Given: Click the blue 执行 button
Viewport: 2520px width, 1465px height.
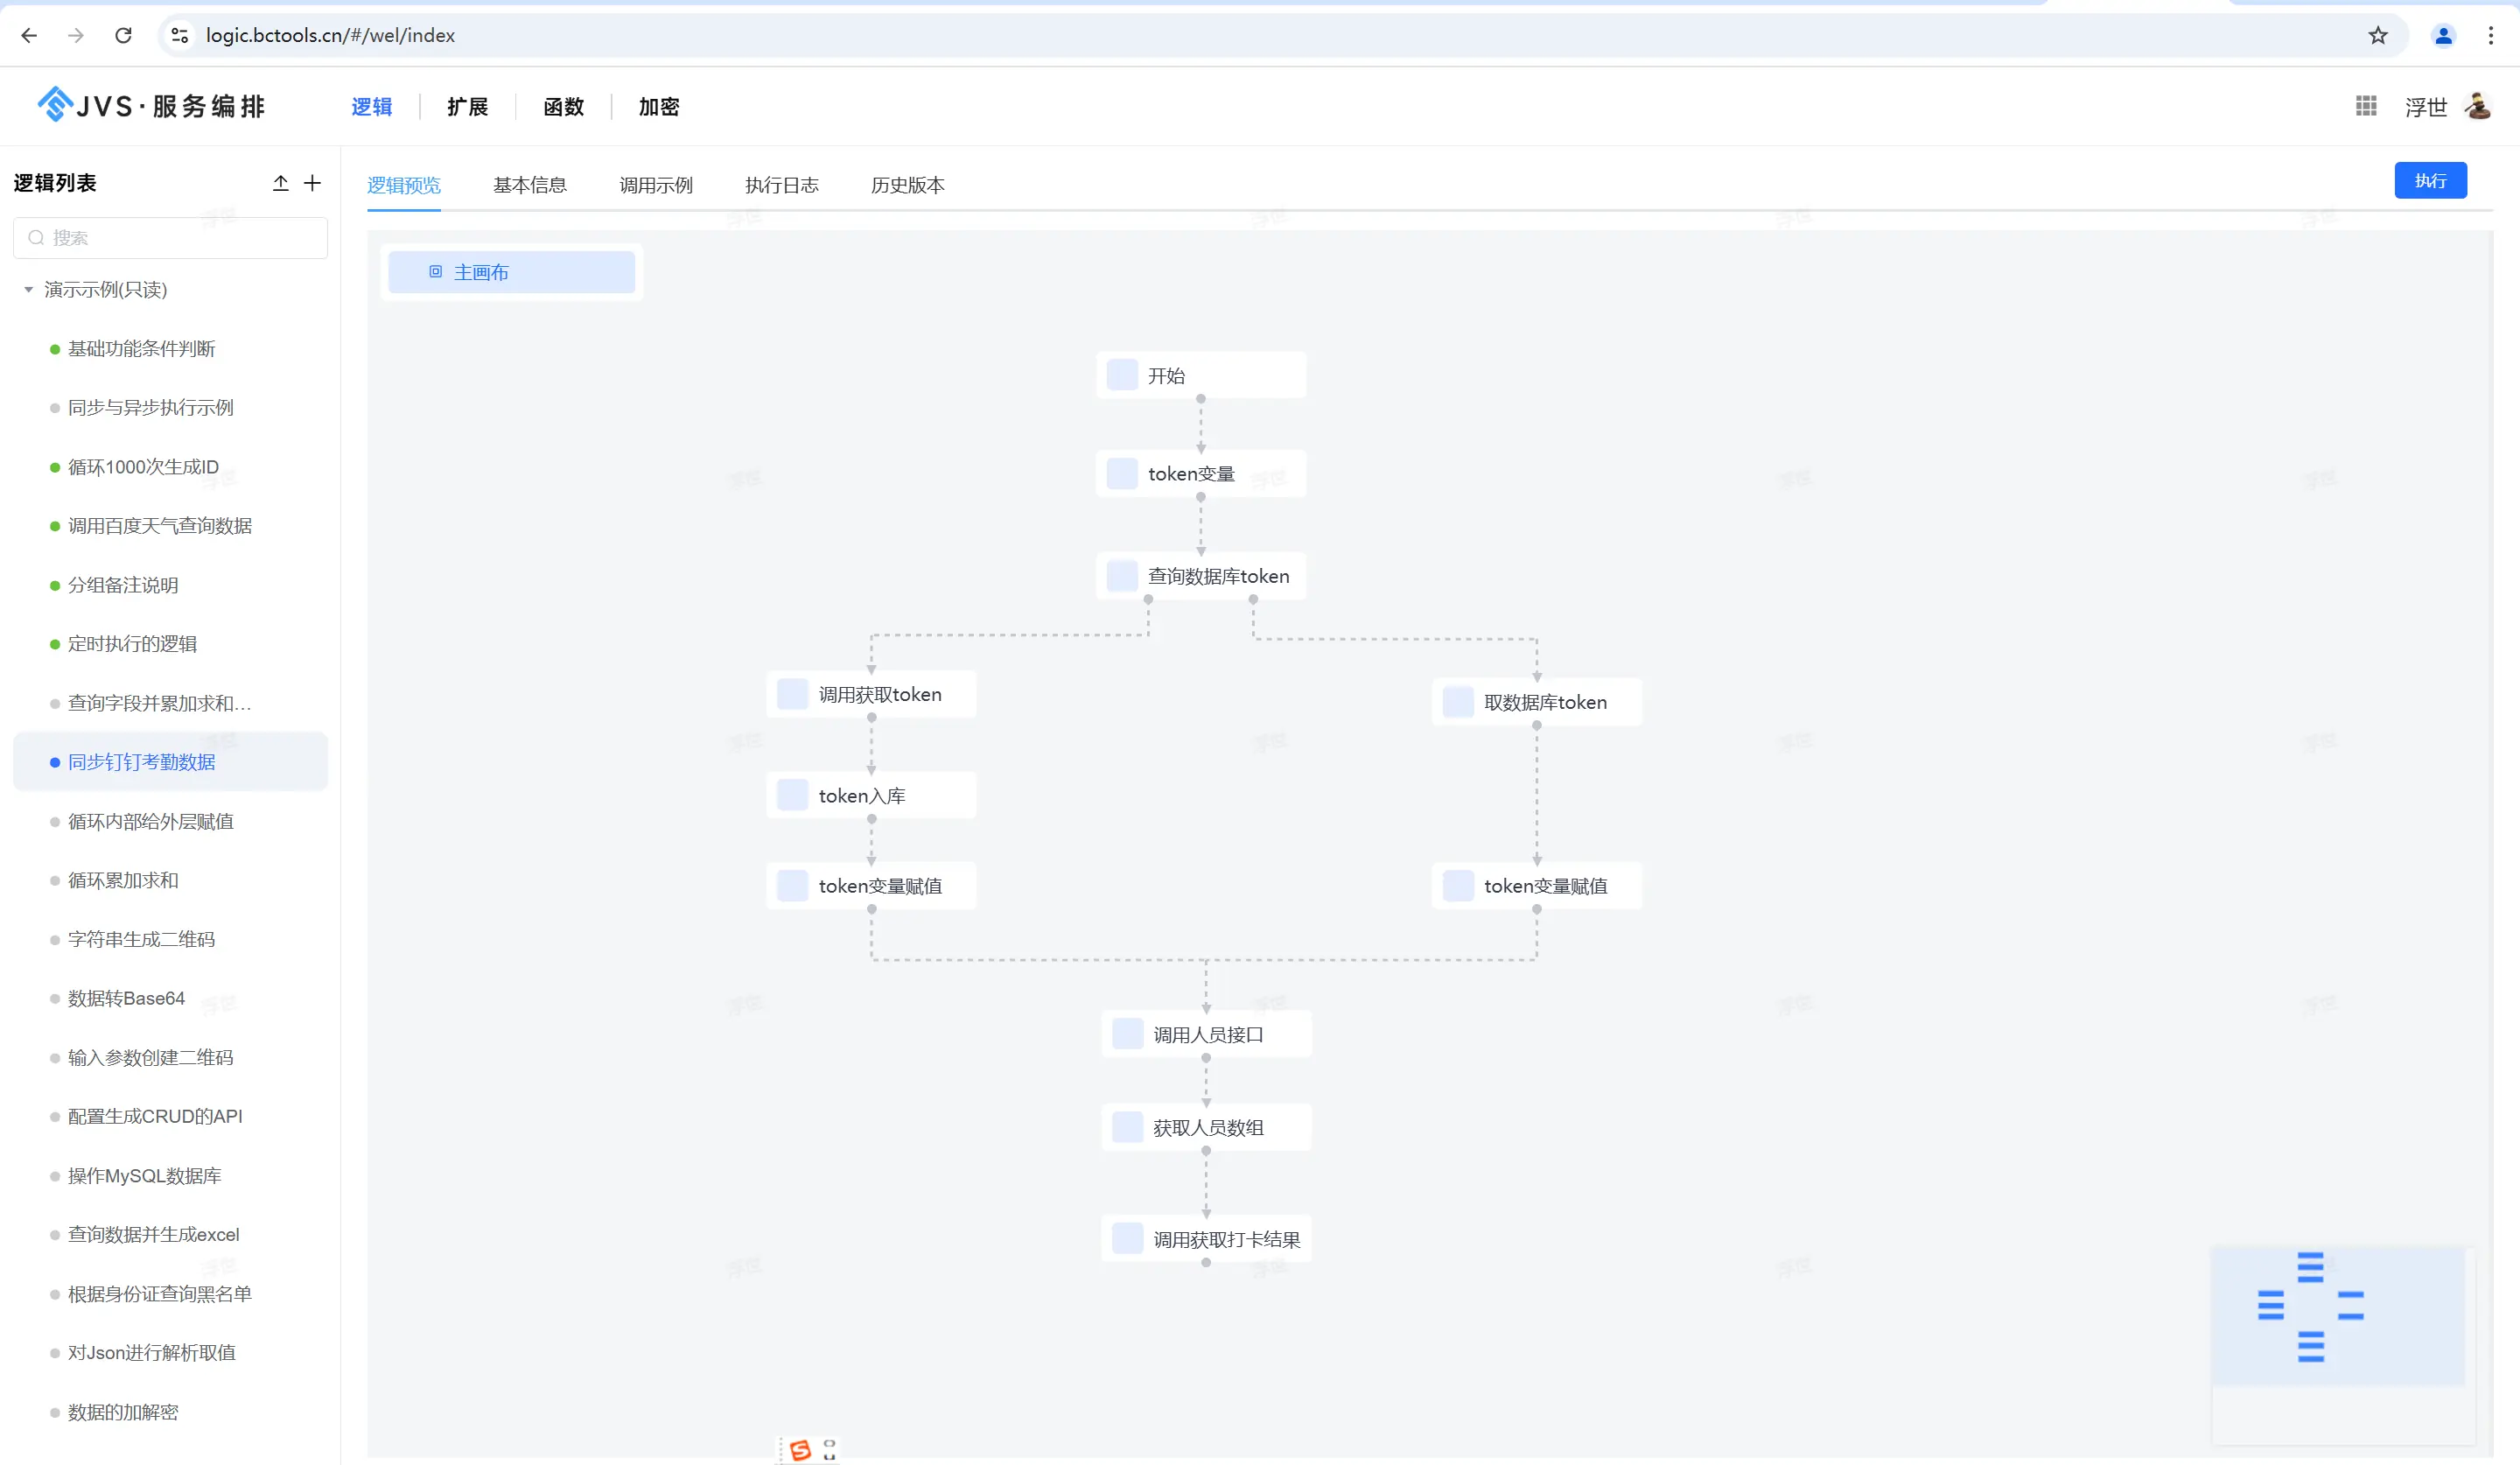Looking at the screenshot, I should click(x=2430, y=181).
